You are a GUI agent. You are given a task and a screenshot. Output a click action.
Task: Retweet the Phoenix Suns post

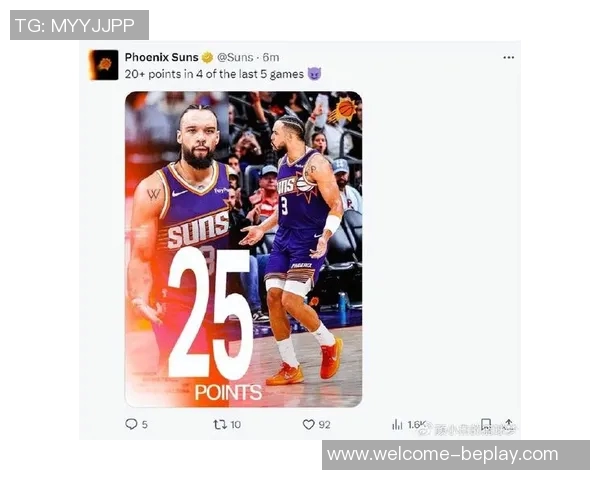pyautogui.click(x=220, y=424)
